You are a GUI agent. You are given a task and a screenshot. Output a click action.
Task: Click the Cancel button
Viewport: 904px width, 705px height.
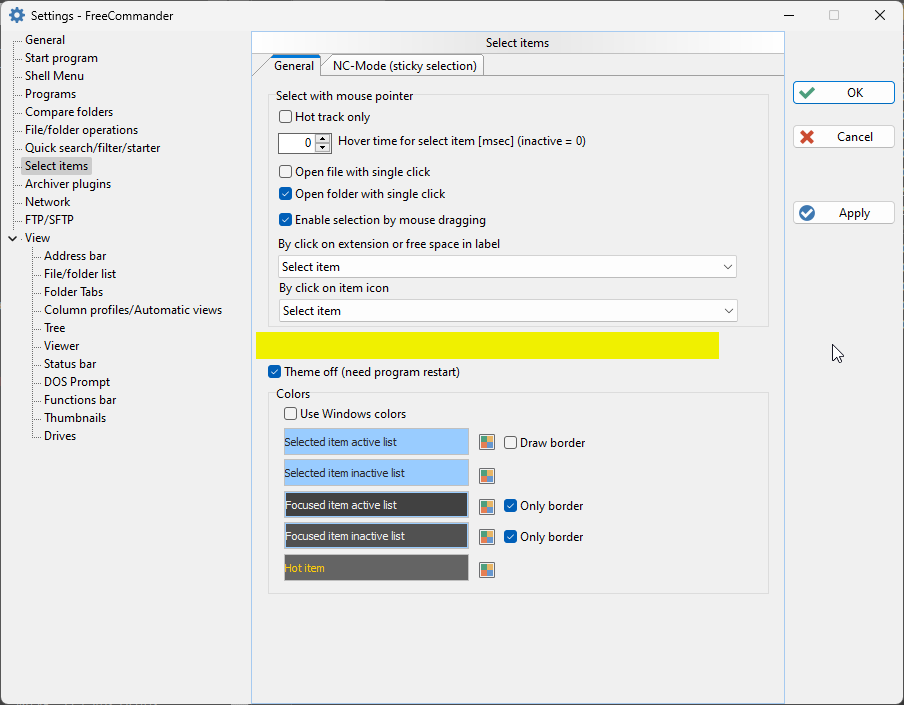pos(843,137)
